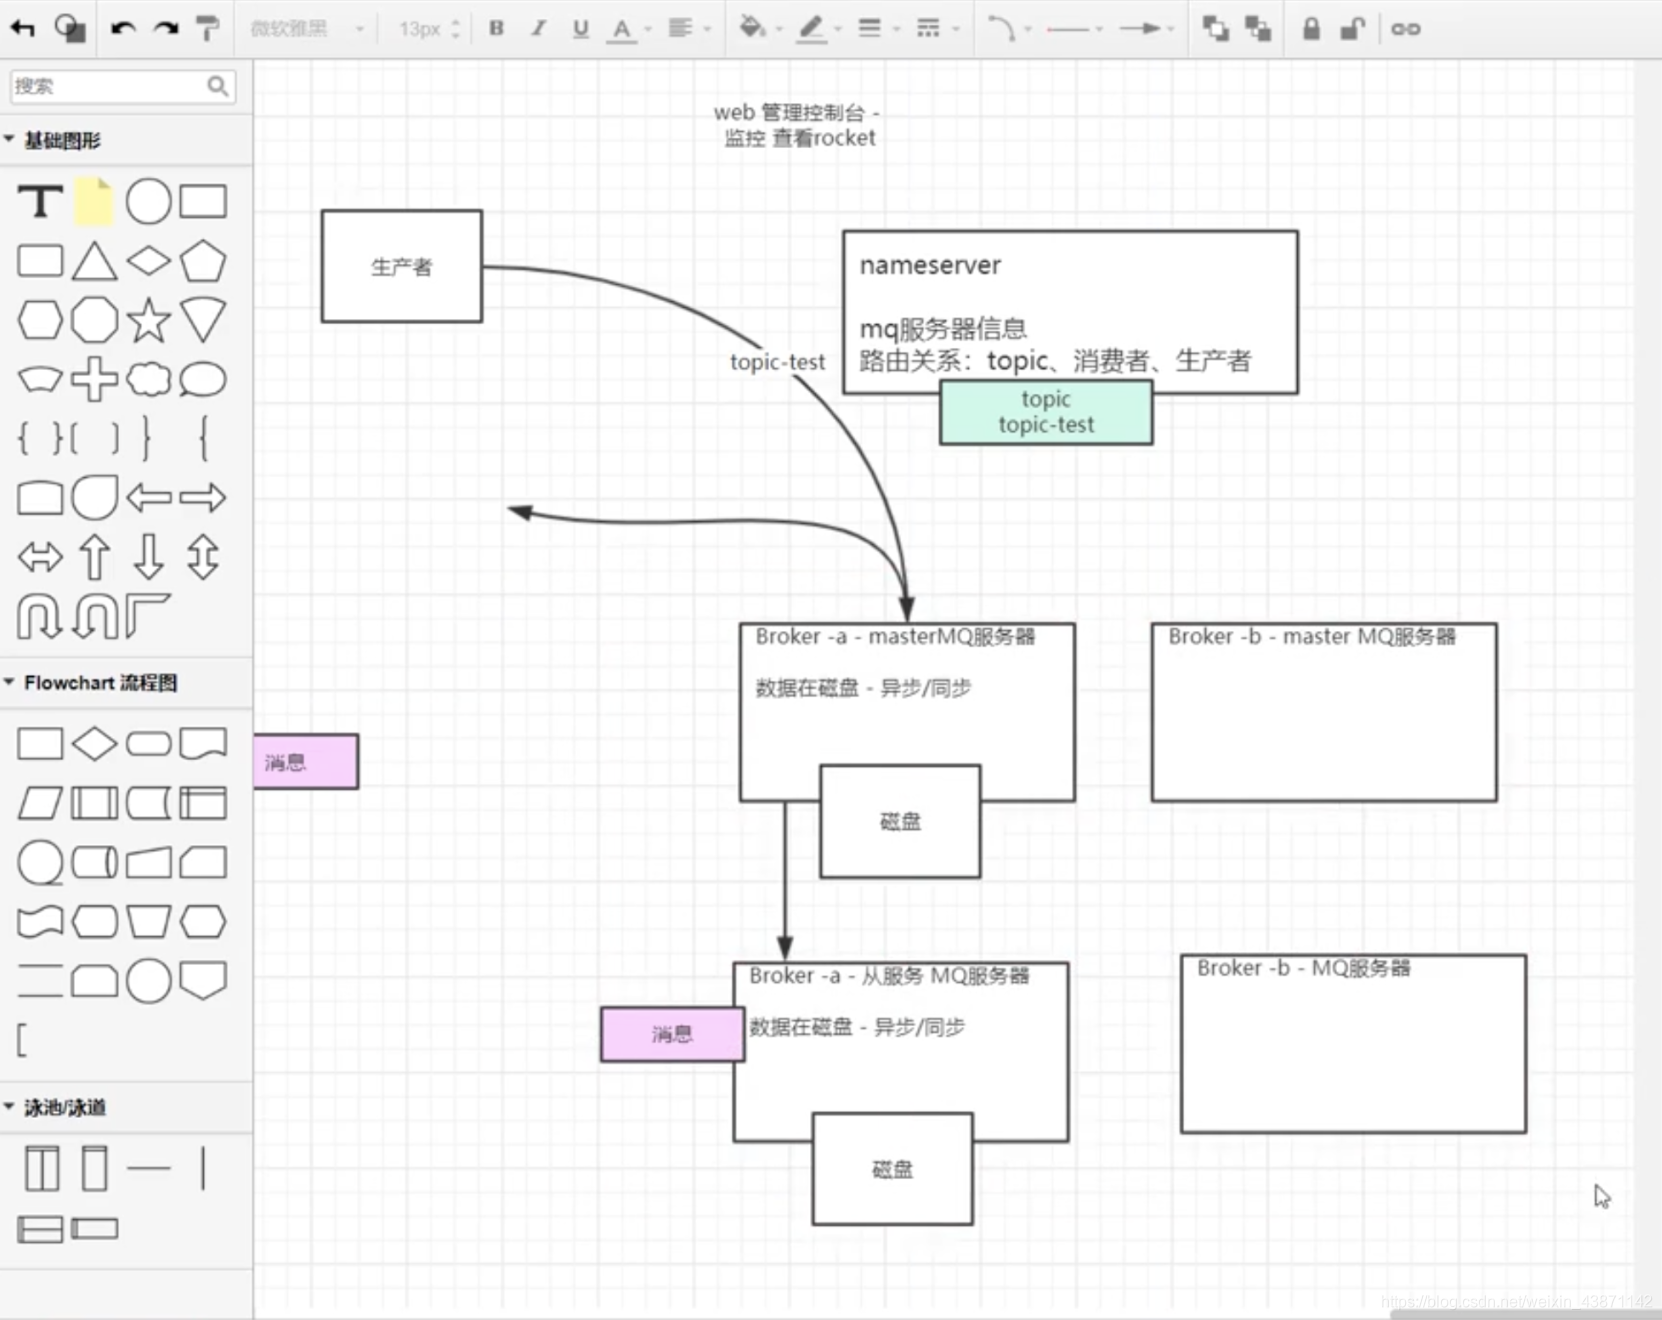Select the flowchart document shape
The image size is (1662, 1320).
pos(202,743)
